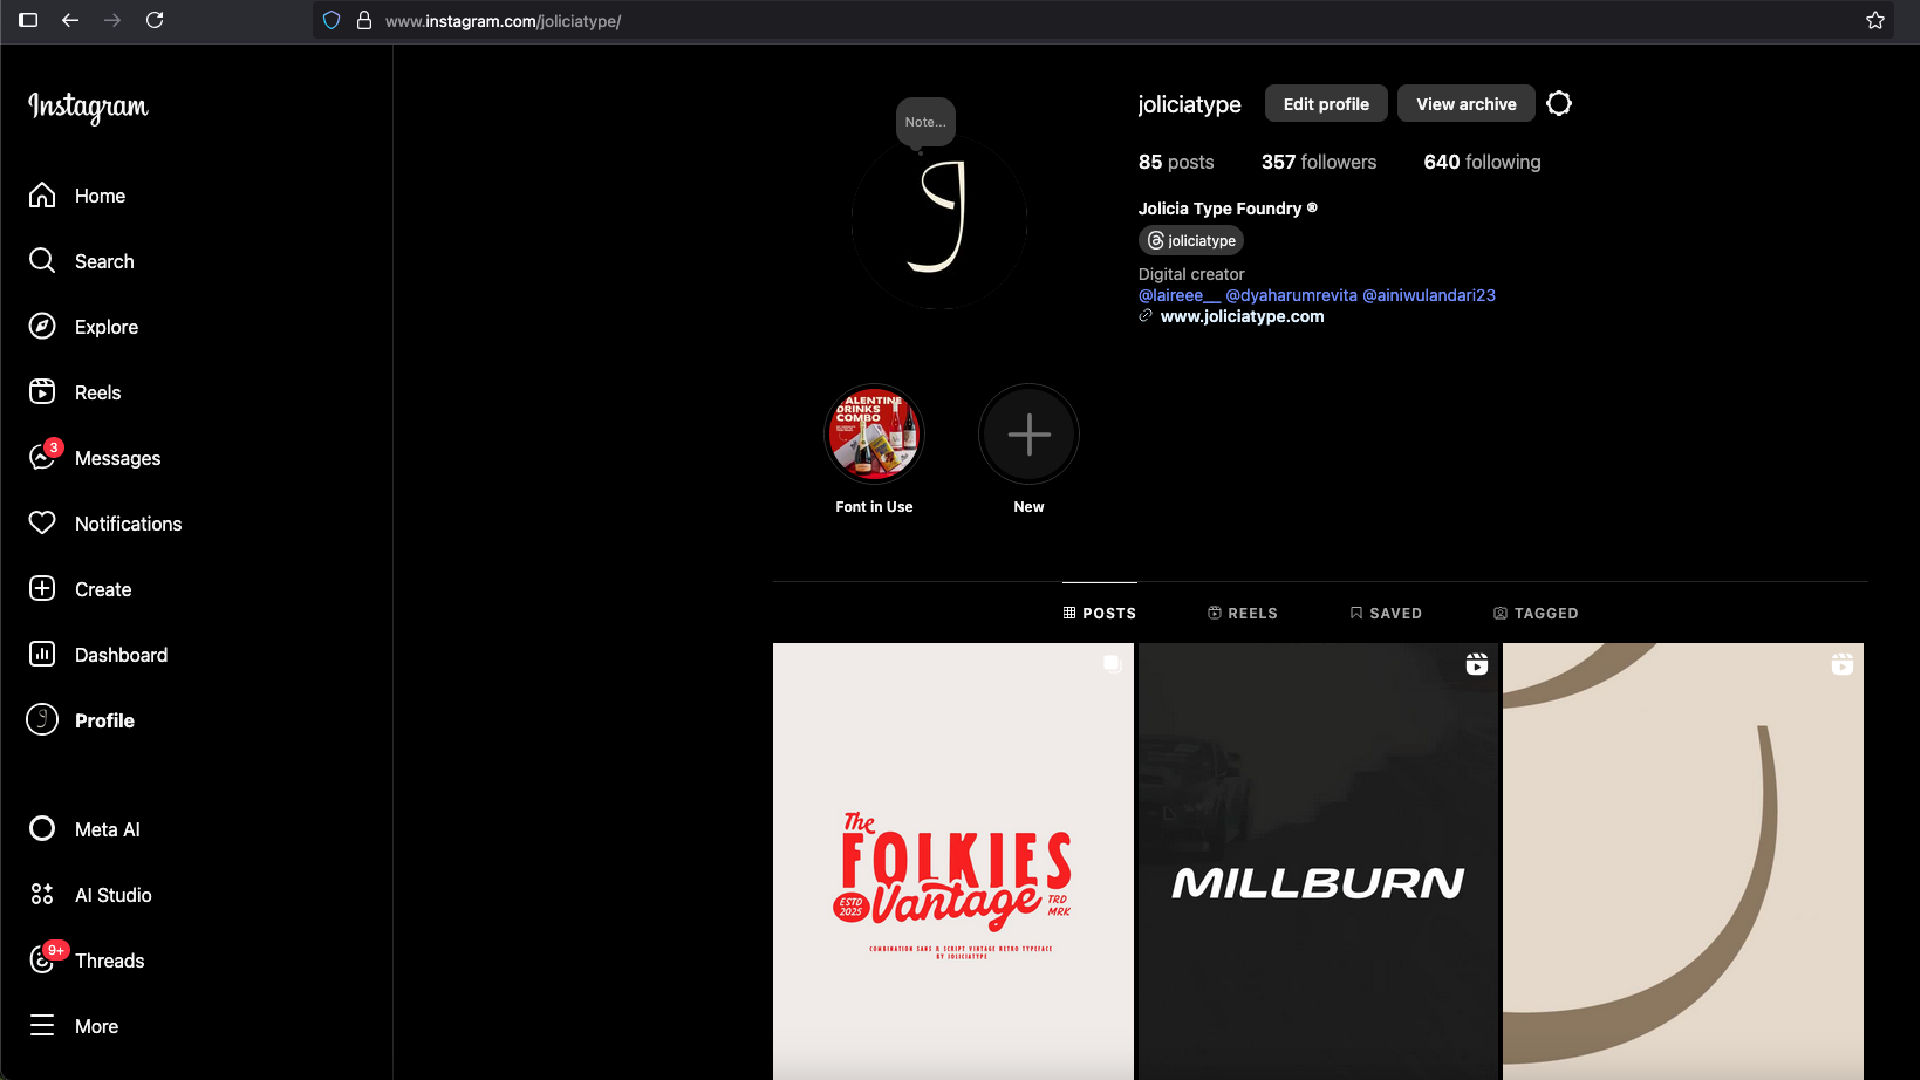Viewport: 1920px width, 1080px height.
Task: Go back in the browser
Action: click(x=69, y=20)
